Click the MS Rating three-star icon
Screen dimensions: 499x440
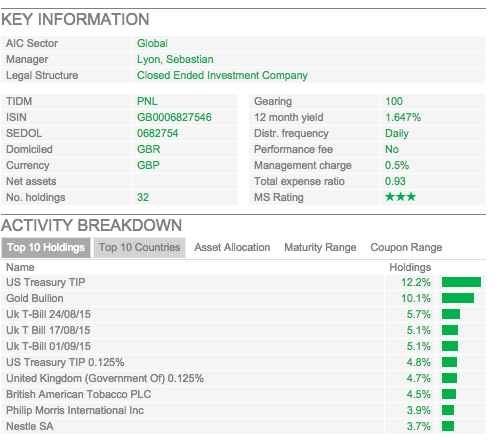tap(400, 197)
